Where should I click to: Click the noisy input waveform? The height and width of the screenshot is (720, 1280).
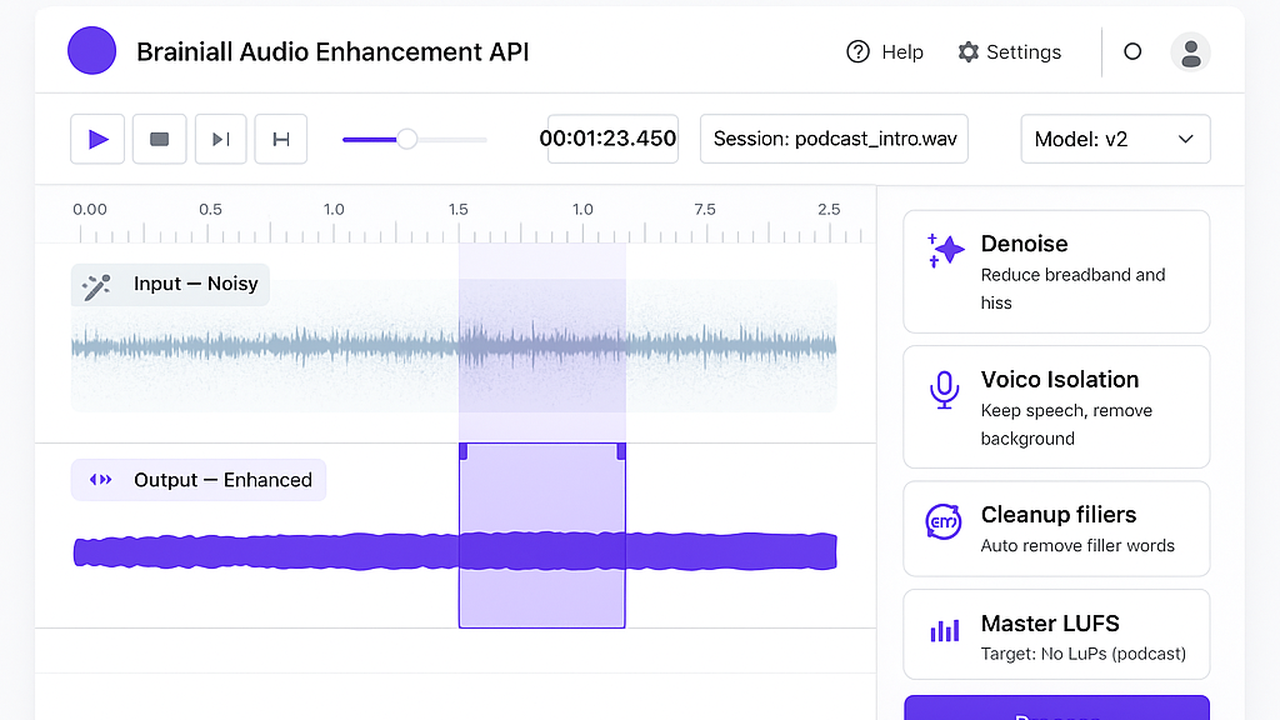coord(453,347)
